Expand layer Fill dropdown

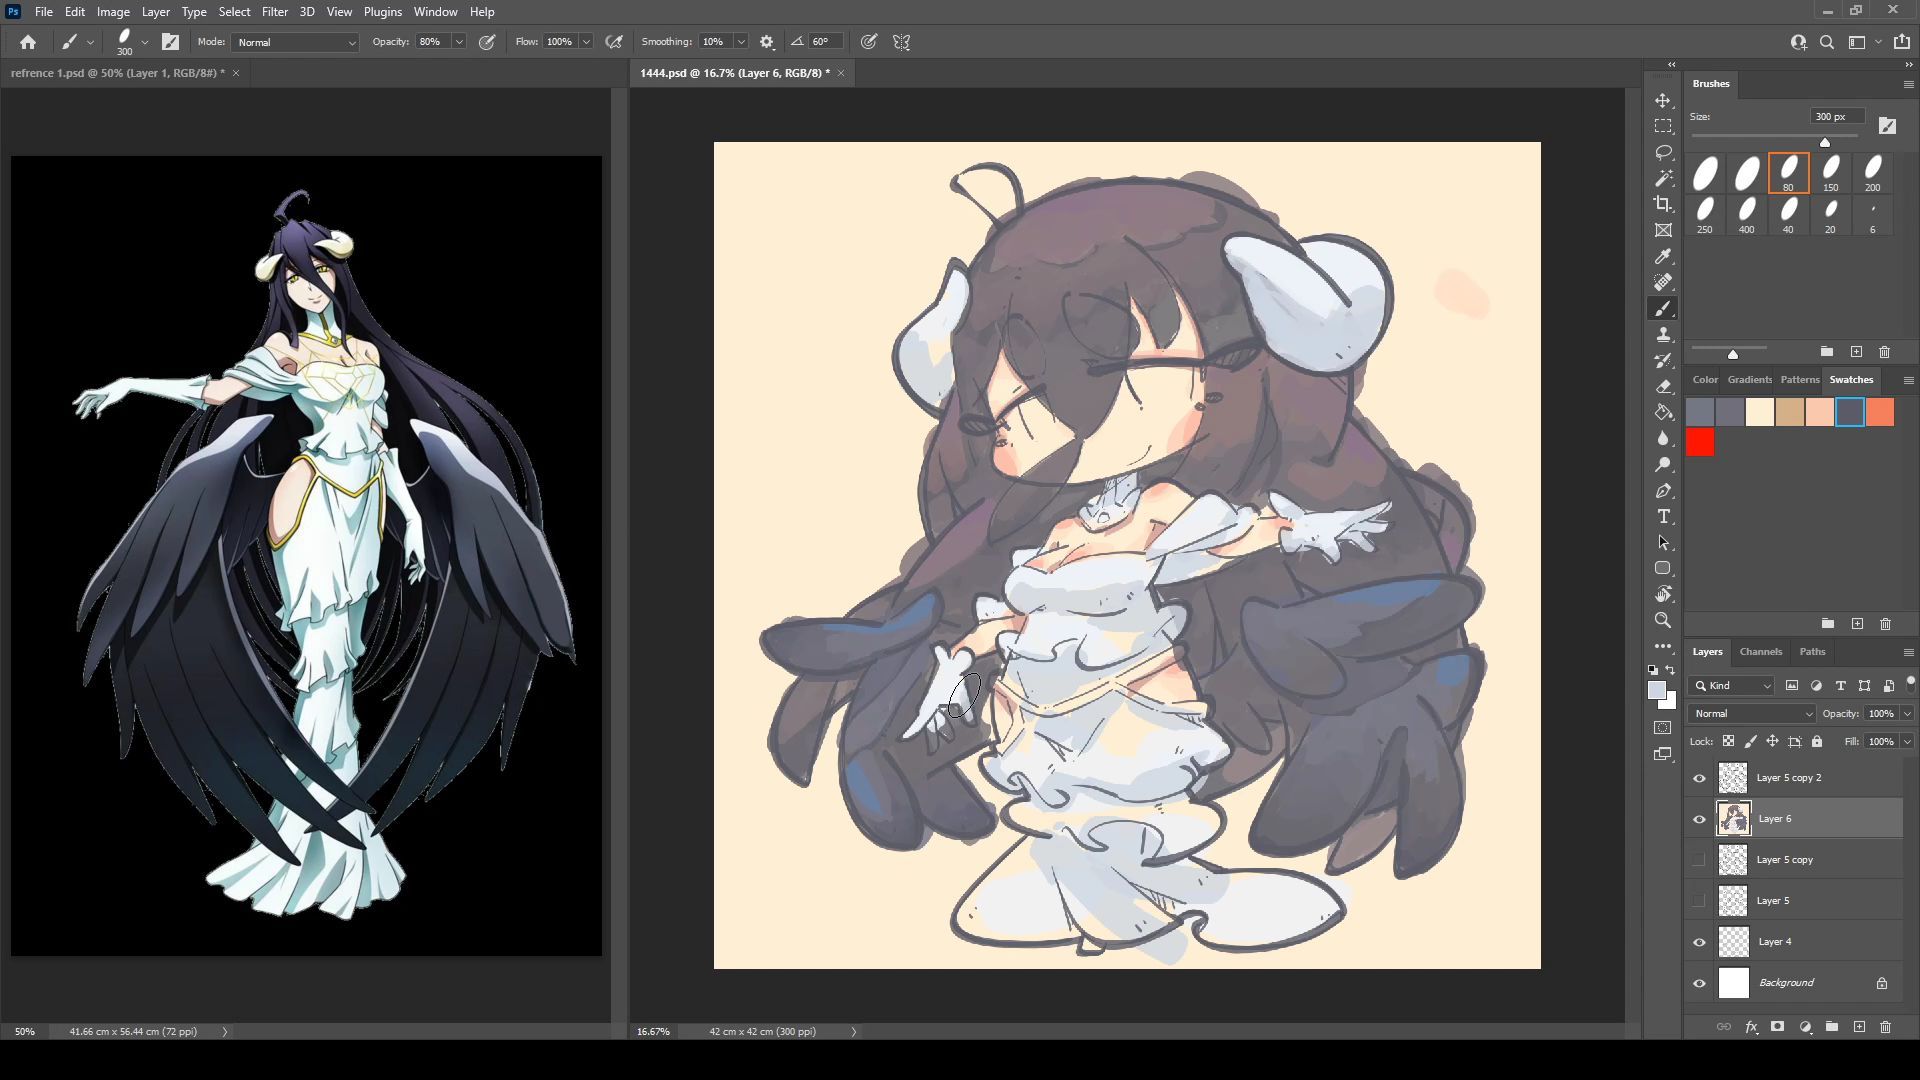coord(1907,742)
